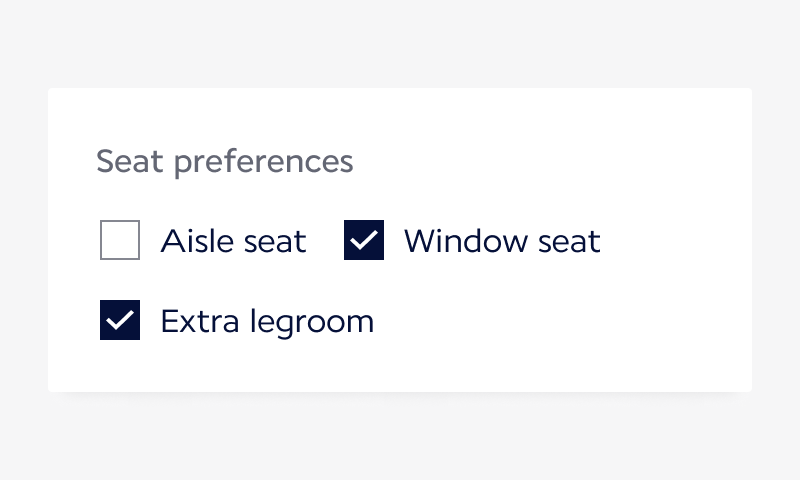Click the checkmark icon beside Extra legroom

[x=120, y=321]
